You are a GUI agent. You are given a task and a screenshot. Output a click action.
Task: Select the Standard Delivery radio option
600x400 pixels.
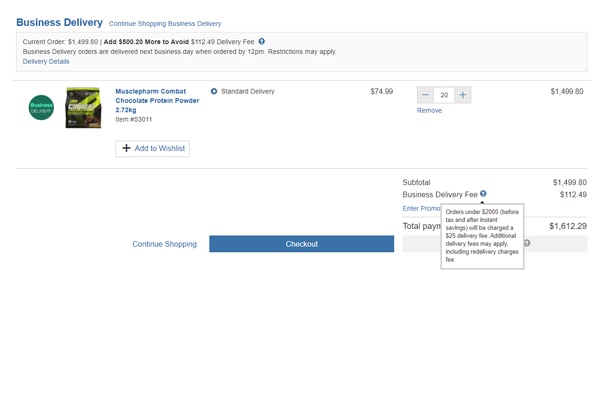coord(214,92)
